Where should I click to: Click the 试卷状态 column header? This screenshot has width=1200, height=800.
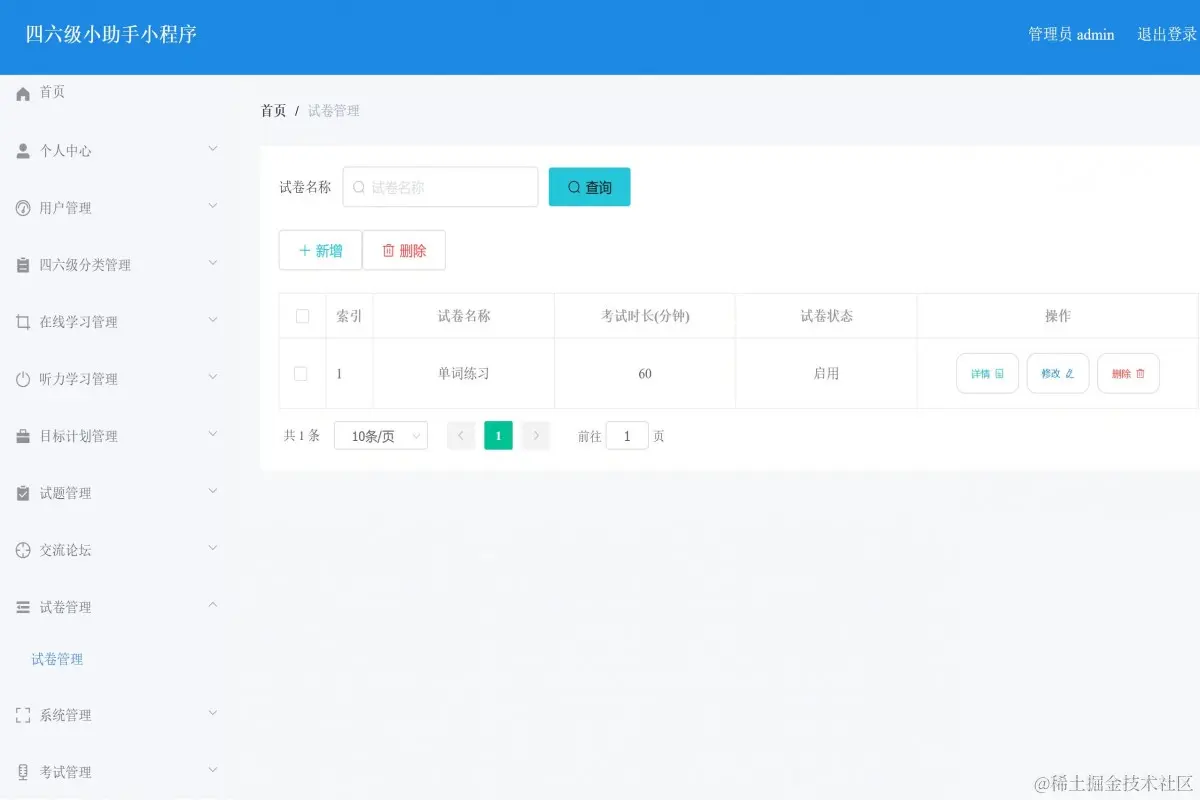tap(826, 316)
